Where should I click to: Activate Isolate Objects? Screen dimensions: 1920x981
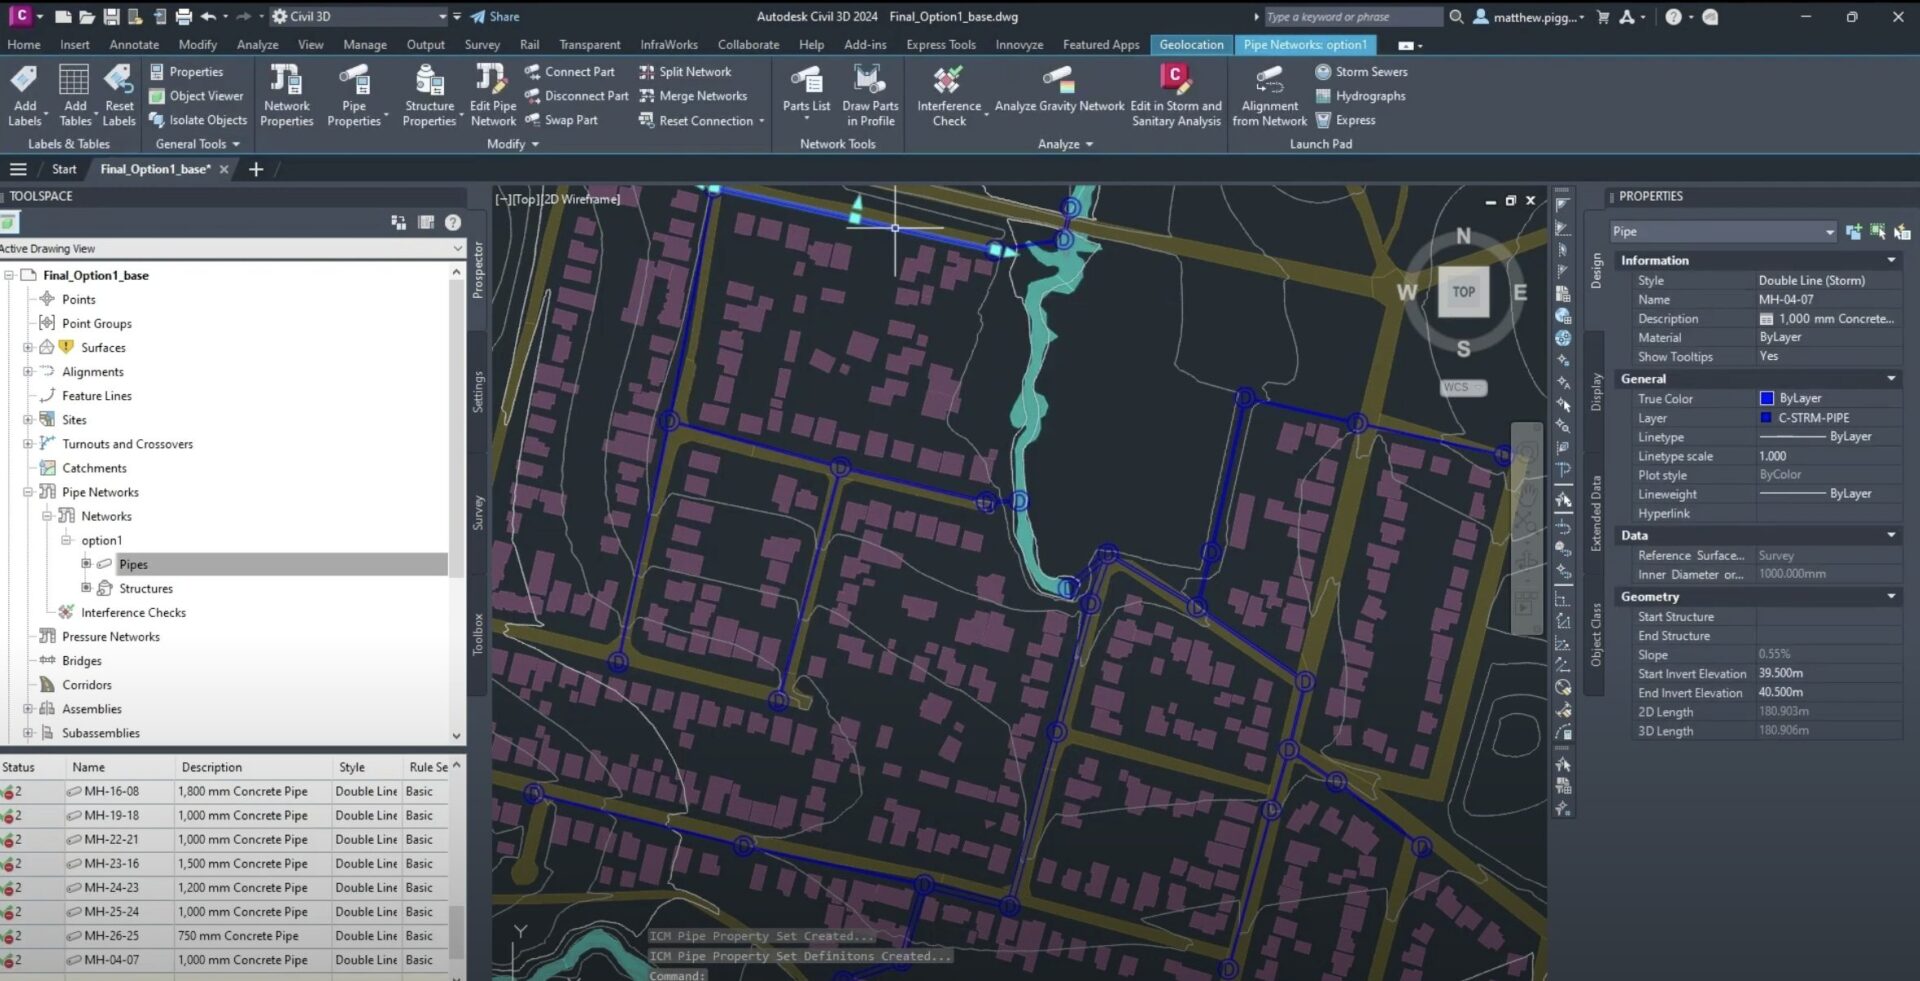(x=198, y=119)
